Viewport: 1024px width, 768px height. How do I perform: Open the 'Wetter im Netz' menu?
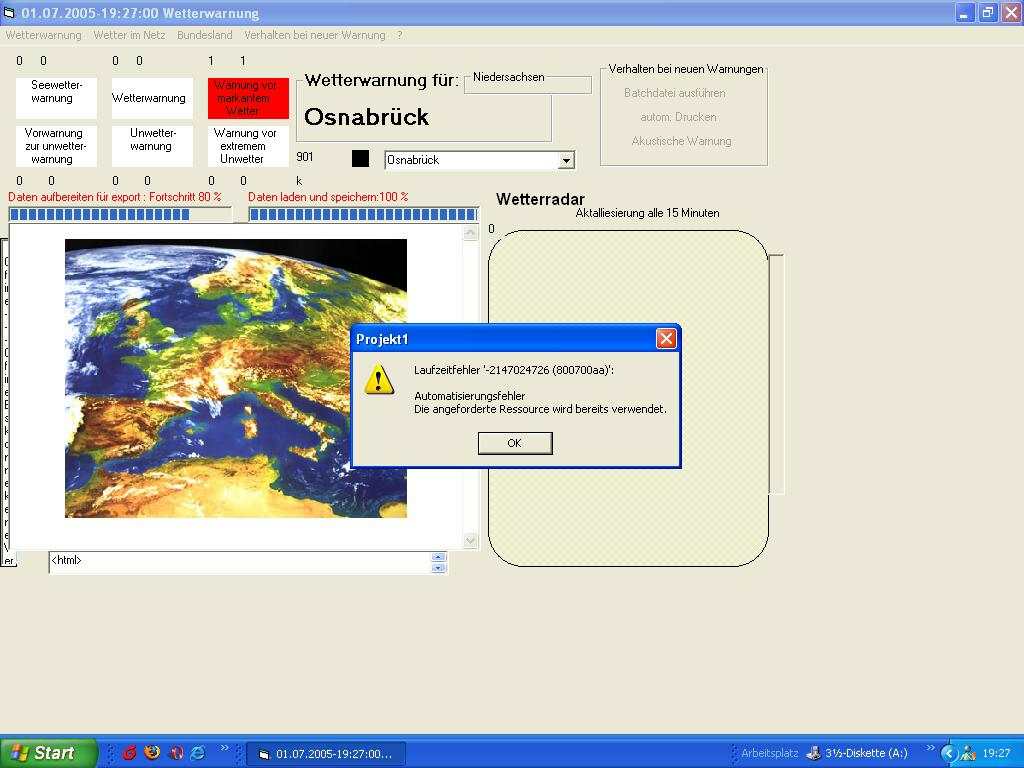coord(129,35)
